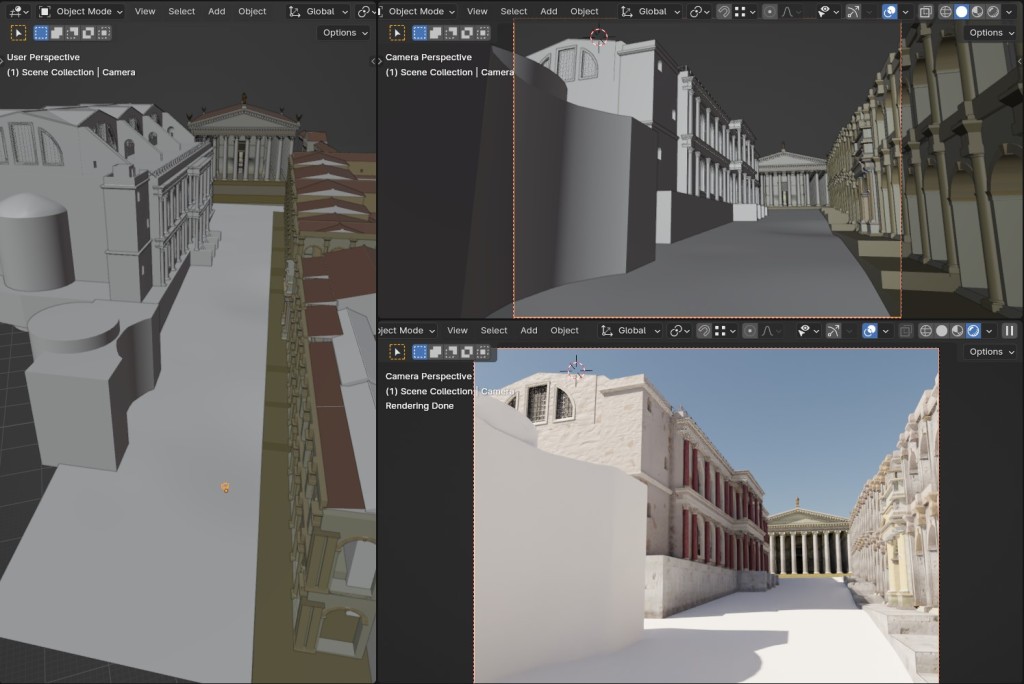Enable rendered shading in top-right viewport header

tap(992, 12)
